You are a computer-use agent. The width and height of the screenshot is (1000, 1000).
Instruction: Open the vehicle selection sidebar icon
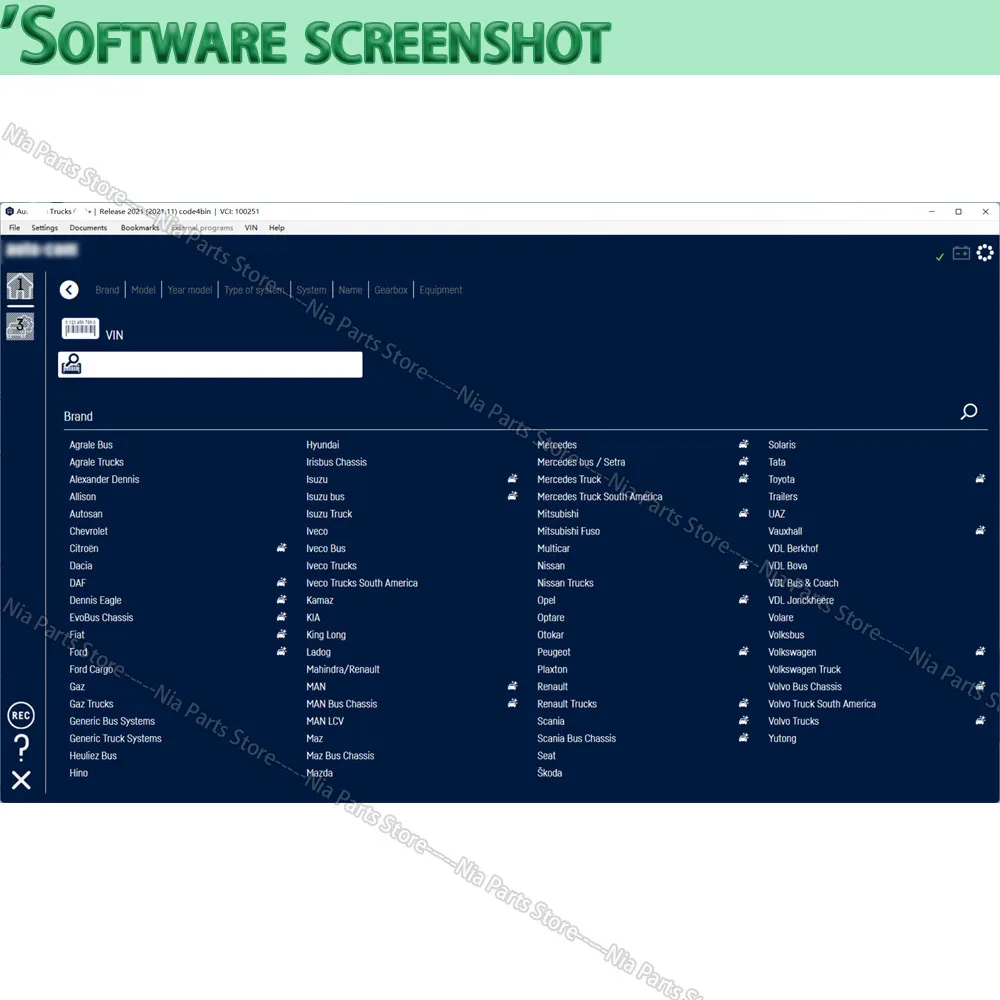click(x=20, y=326)
